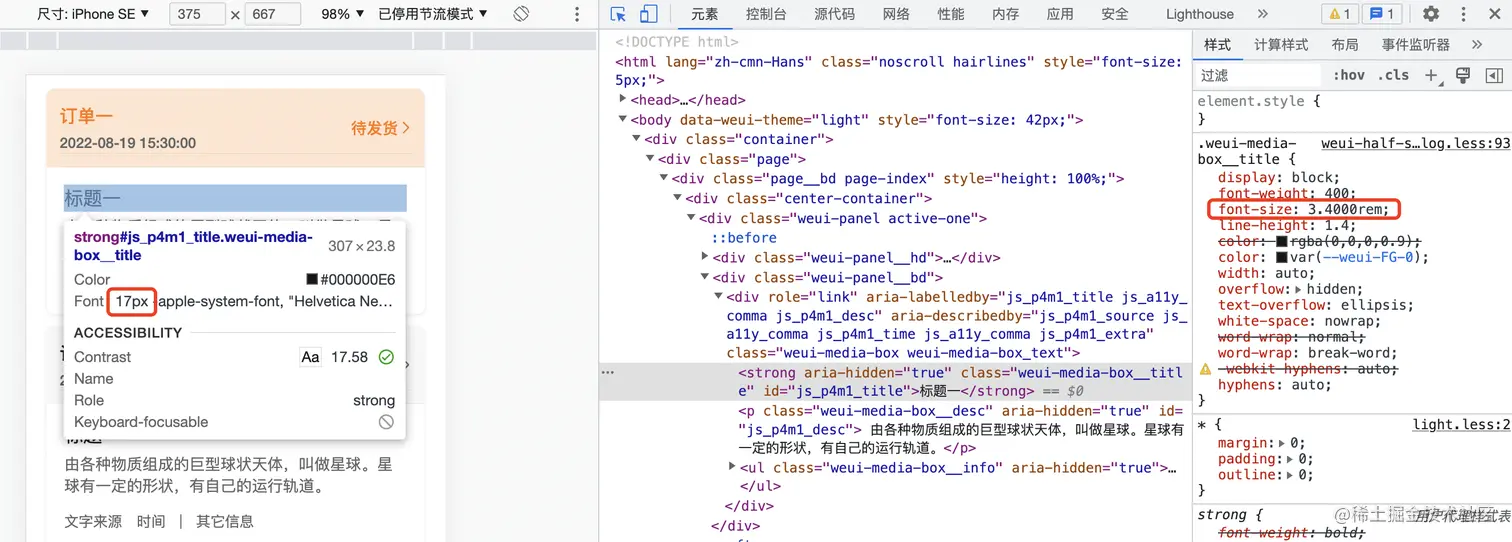1512x542 pixels.
Task: Switch to the 源代码 tab
Action: (834, 14)
